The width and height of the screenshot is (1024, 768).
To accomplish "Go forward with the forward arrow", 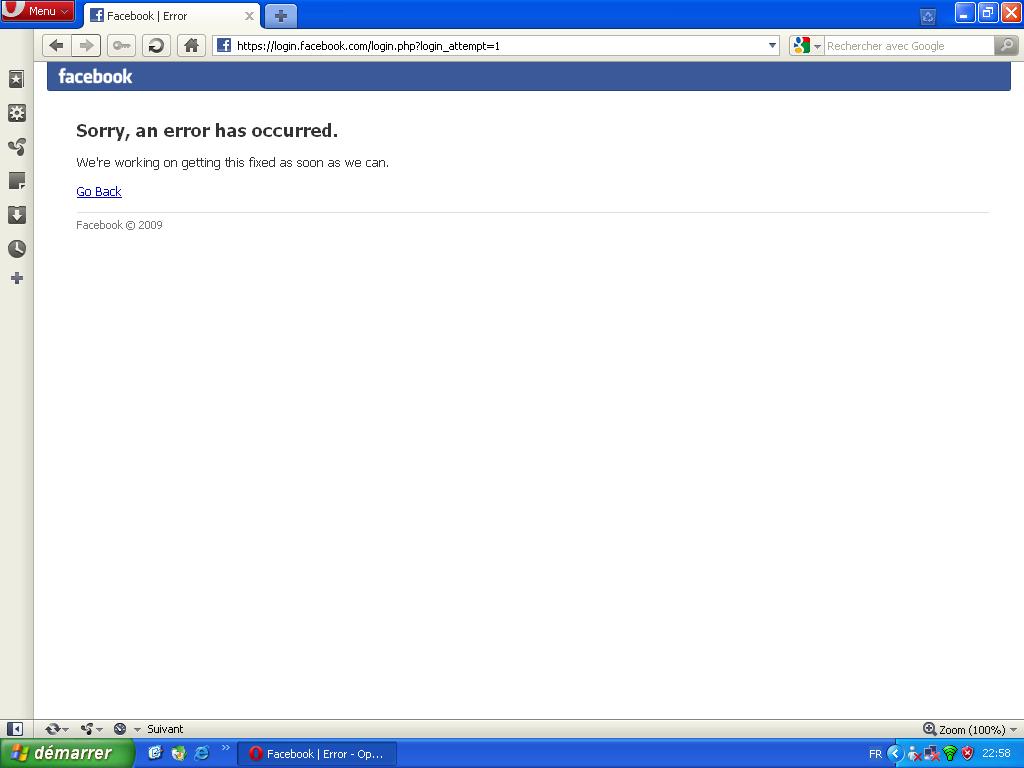I will tap(86, 46).
